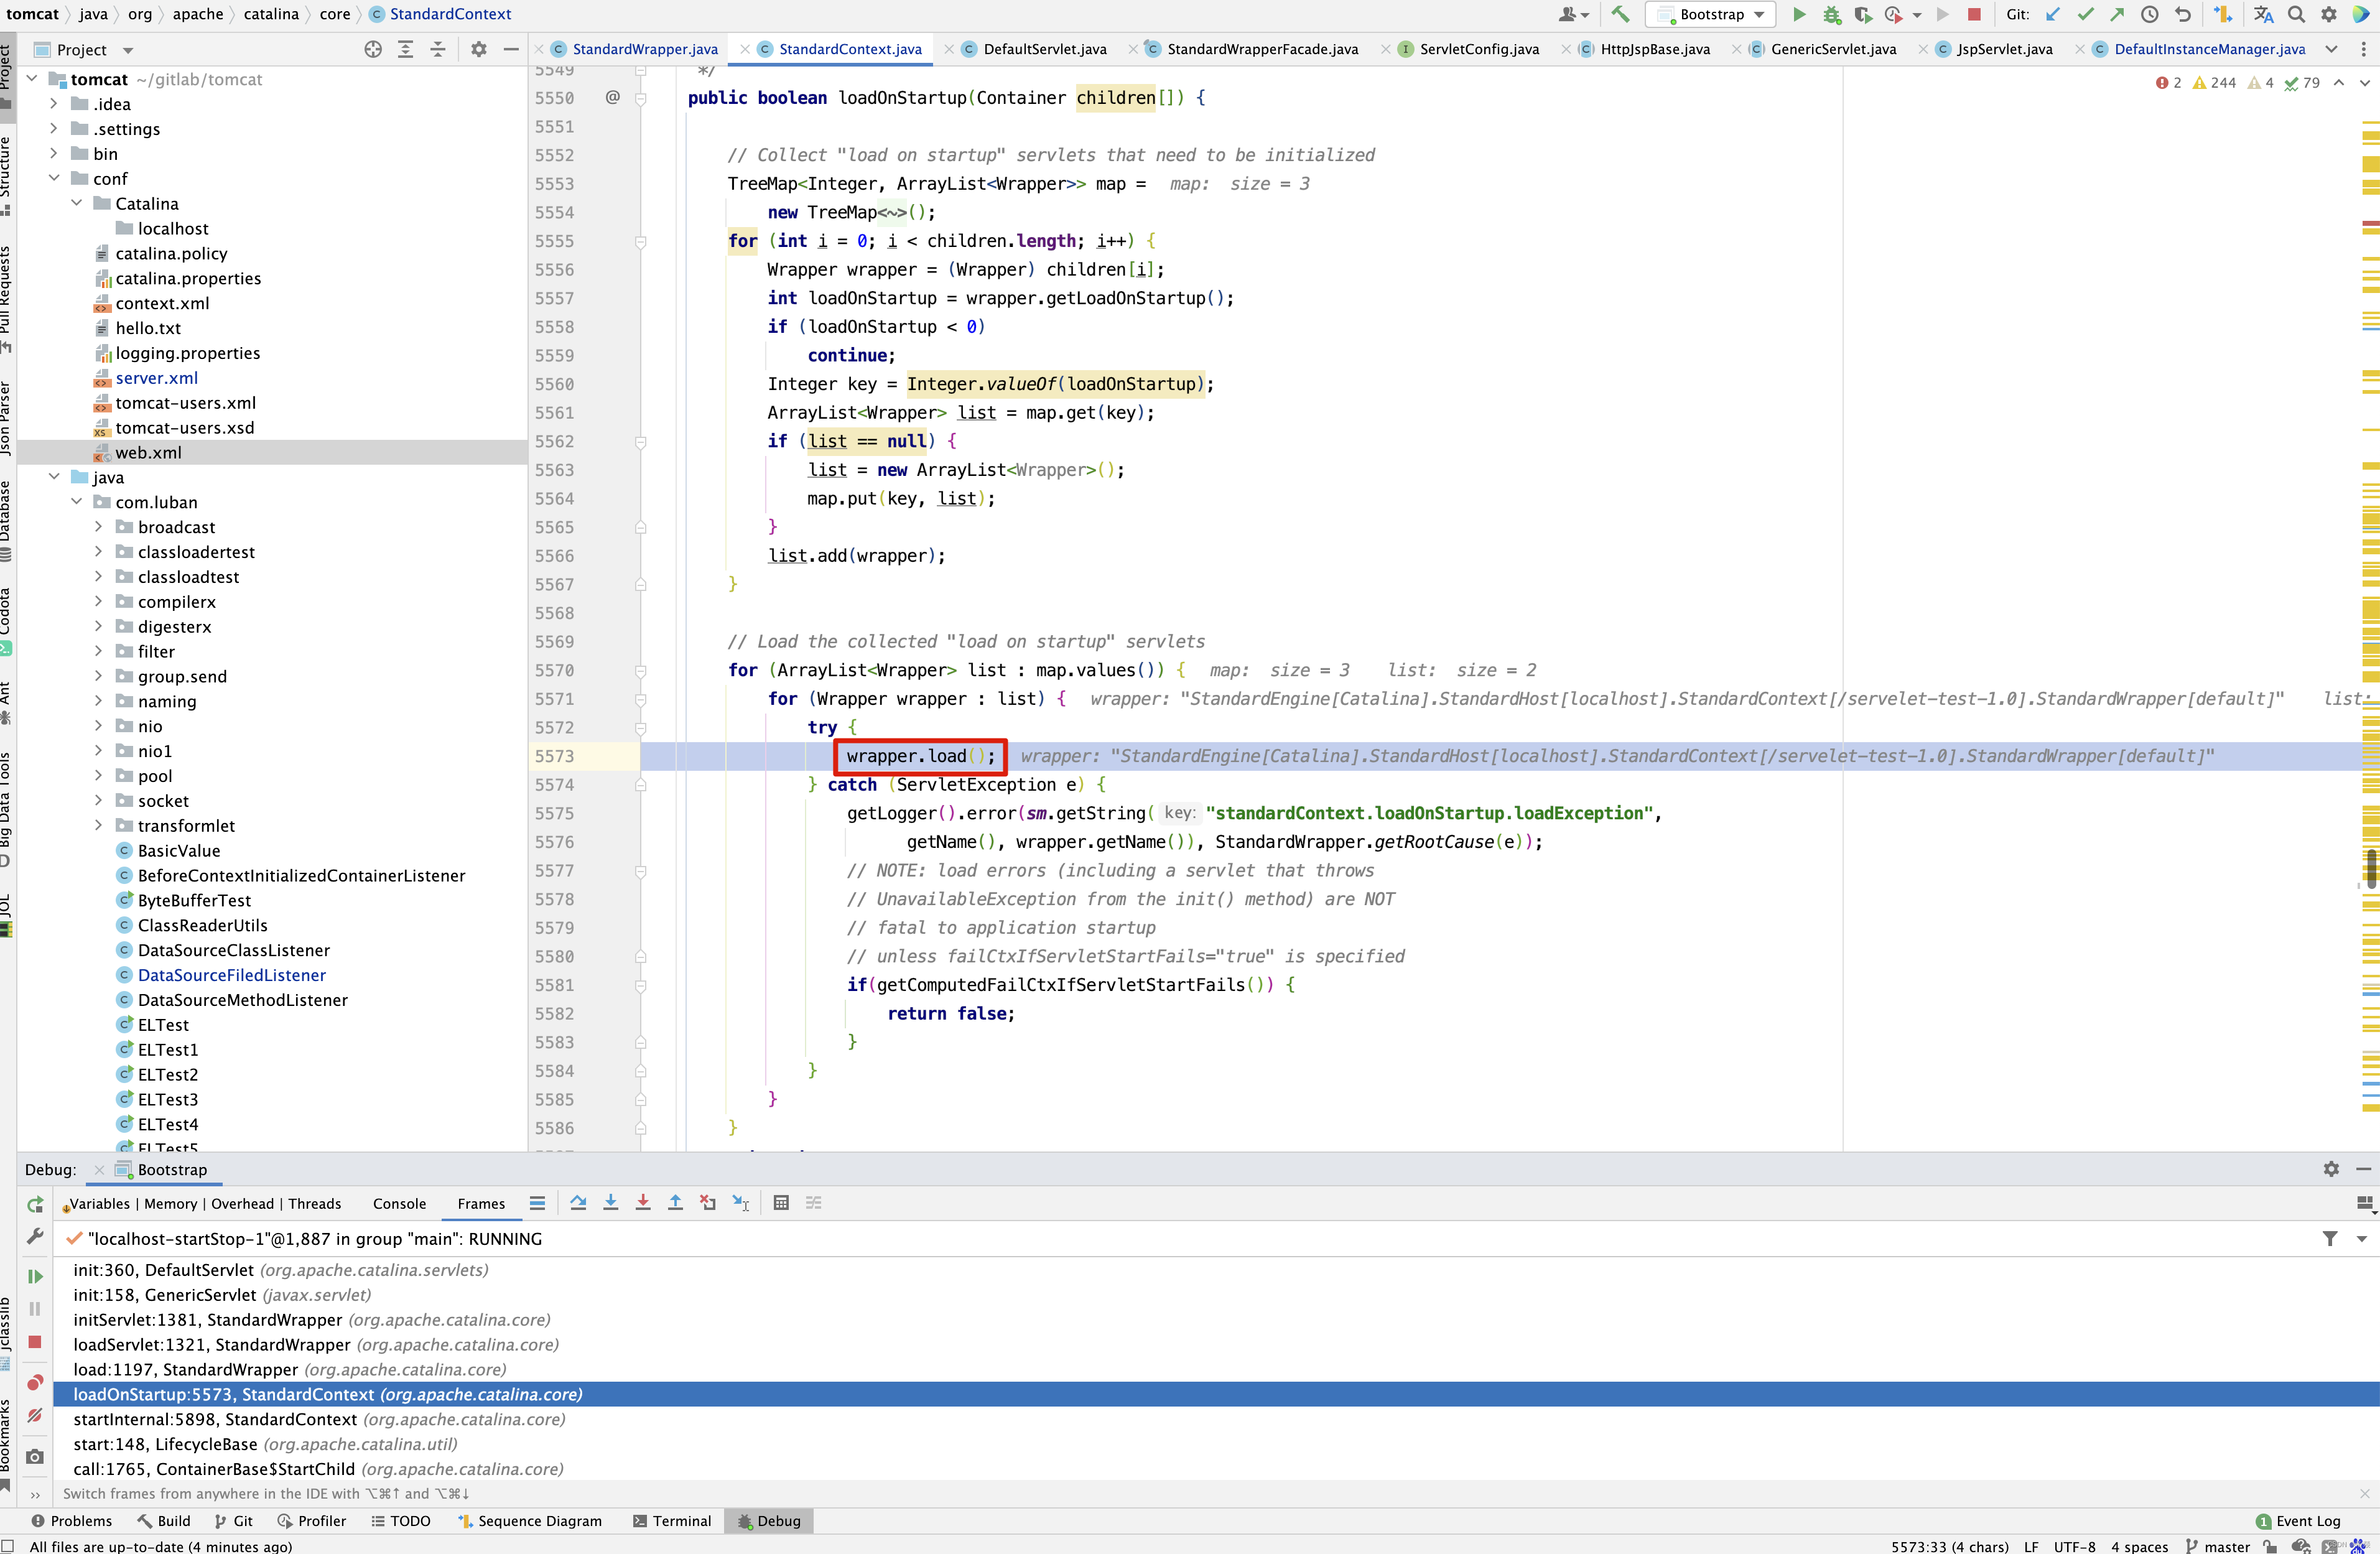Expand the .idea folder
Image resolution: width=2380 pixels, height=1554 pixels.
click(54, 103)
